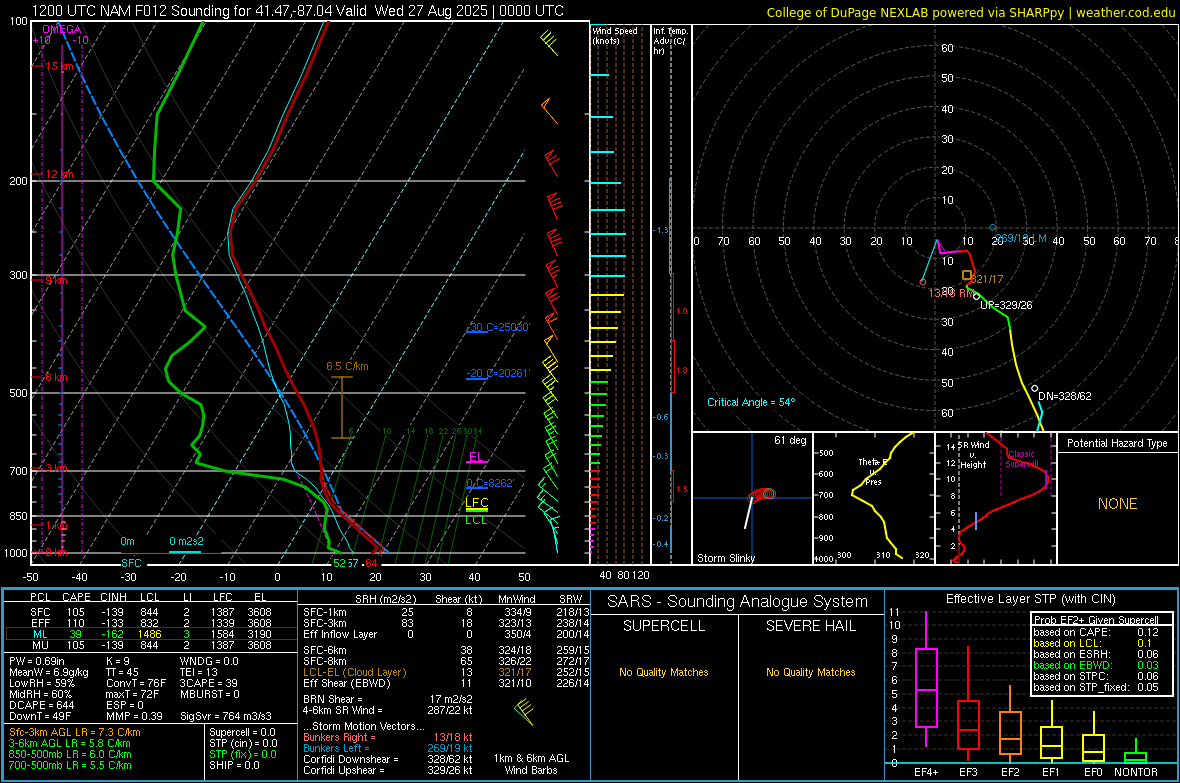
Task: Click the College of DuPage NEXLAB credit
Action: (x=970, y=12)
